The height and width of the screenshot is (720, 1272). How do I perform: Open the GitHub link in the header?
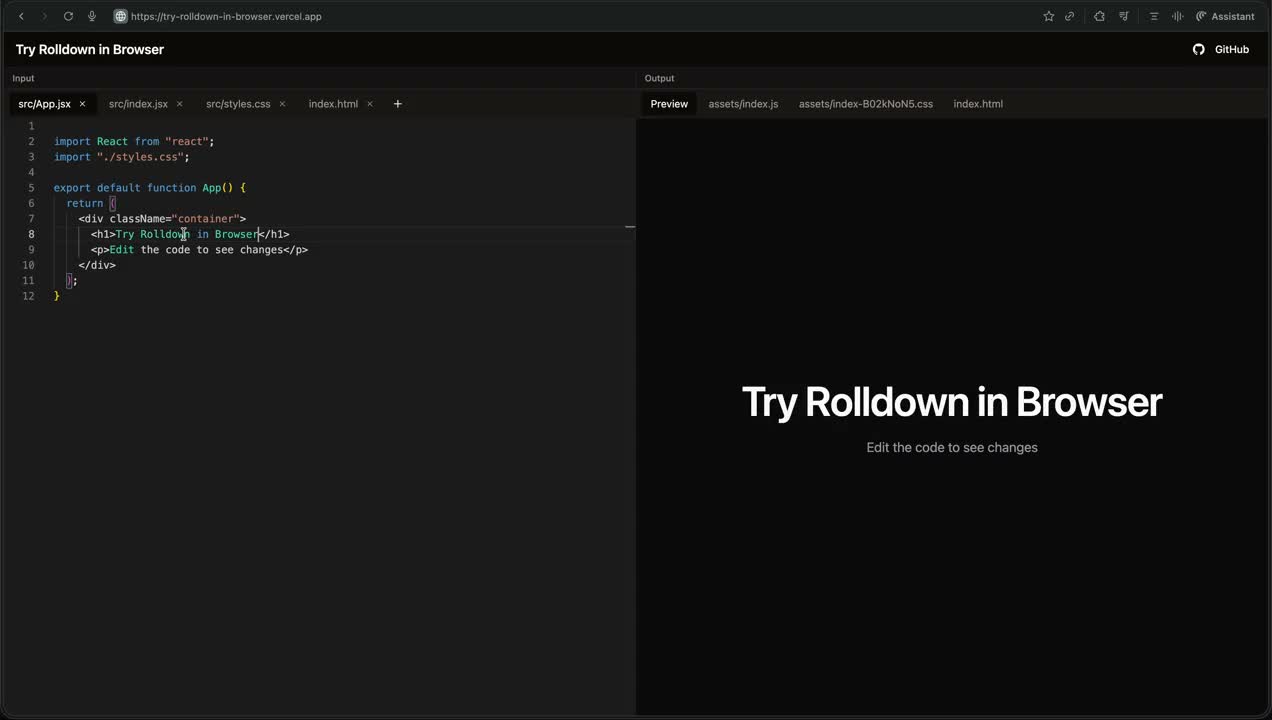click(1231, 49)
